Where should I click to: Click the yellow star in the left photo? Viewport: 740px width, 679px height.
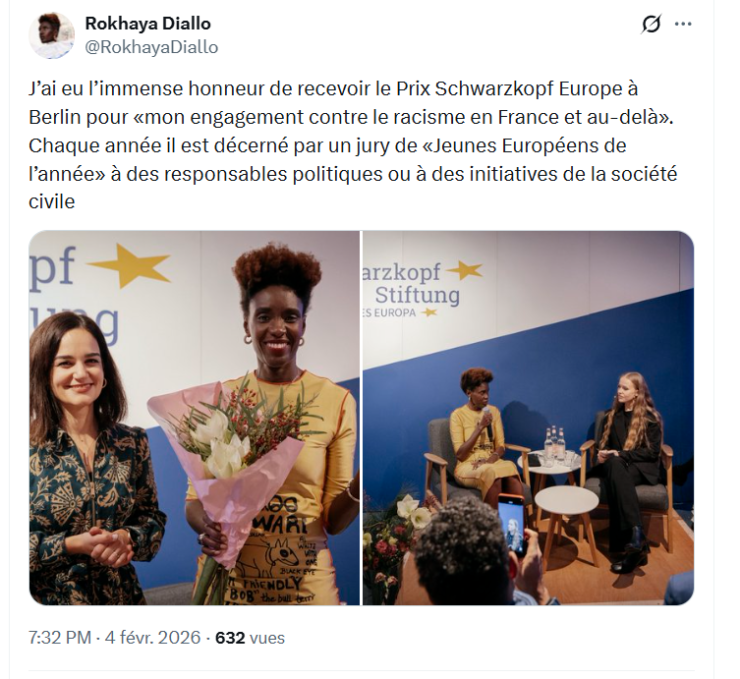click(129, 265)
